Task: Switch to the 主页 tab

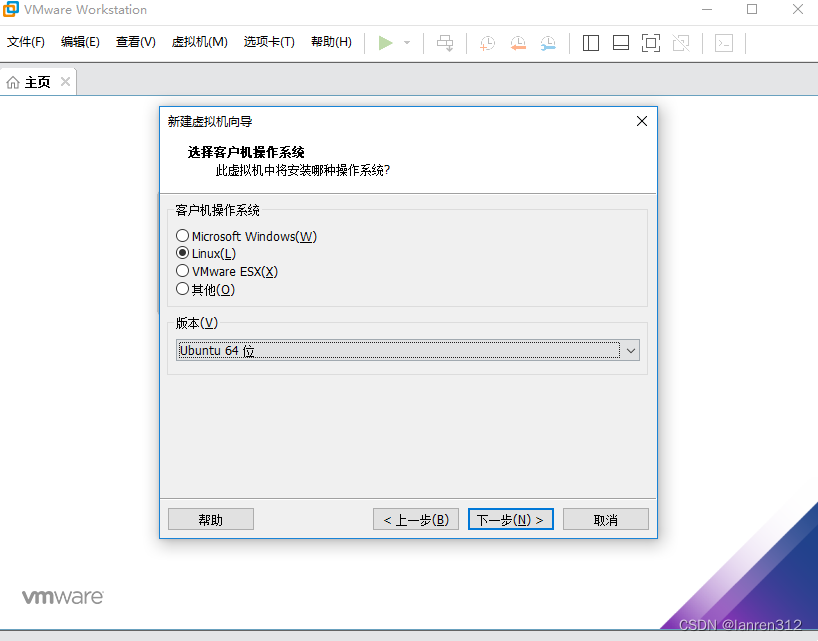Action: 38,82
